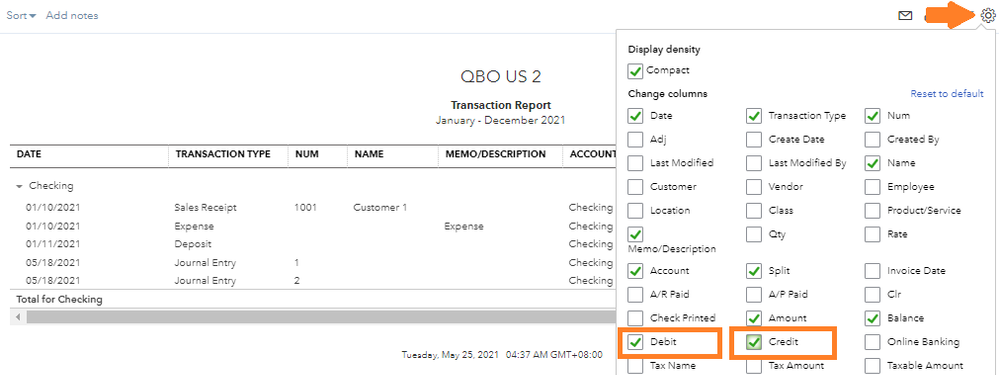This screenshot has width=999, height=375.
Task: Enable the Rate column checkbox
Action: [x=872, y=234]
